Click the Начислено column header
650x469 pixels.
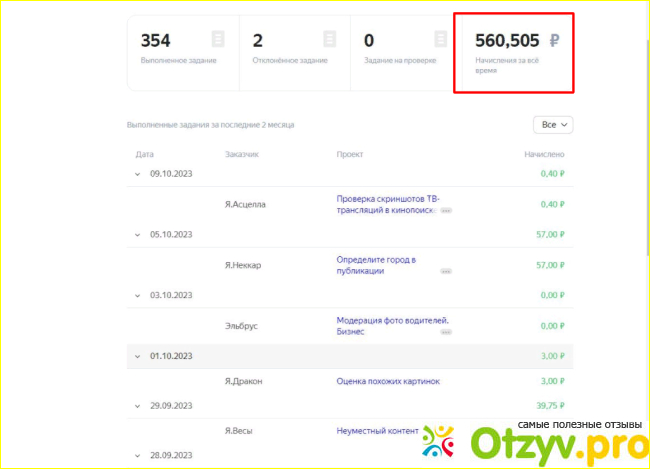coord(544,155)
